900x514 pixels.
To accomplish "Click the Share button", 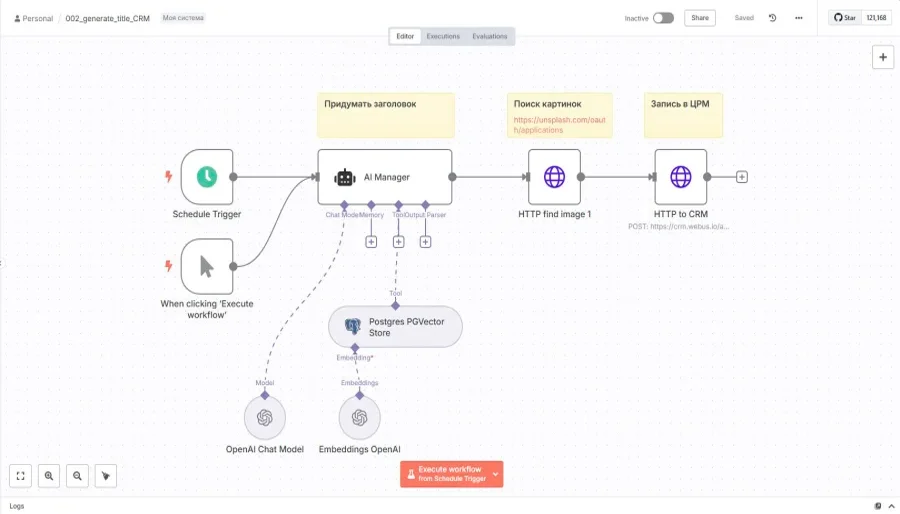I will pyautogui.click(x=699, y=18).
